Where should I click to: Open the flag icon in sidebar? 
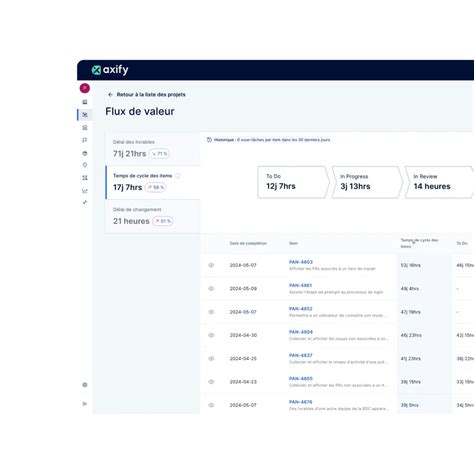coord(85,140)
